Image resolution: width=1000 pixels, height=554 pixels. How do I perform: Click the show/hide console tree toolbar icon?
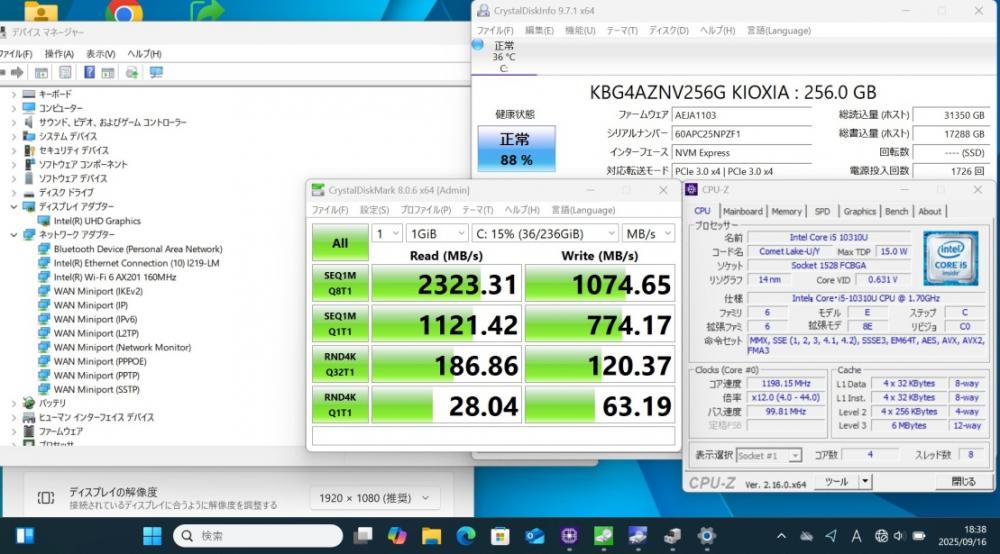coord(41,73)
